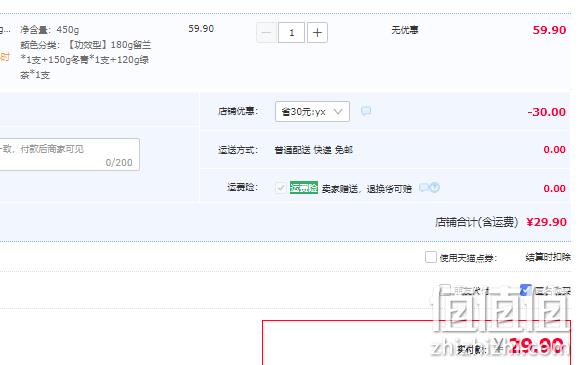The width and height of the screenshot is (580, 365).
Task: Enable the 使用天猫点券 checkbox
Action: point(431,257)
